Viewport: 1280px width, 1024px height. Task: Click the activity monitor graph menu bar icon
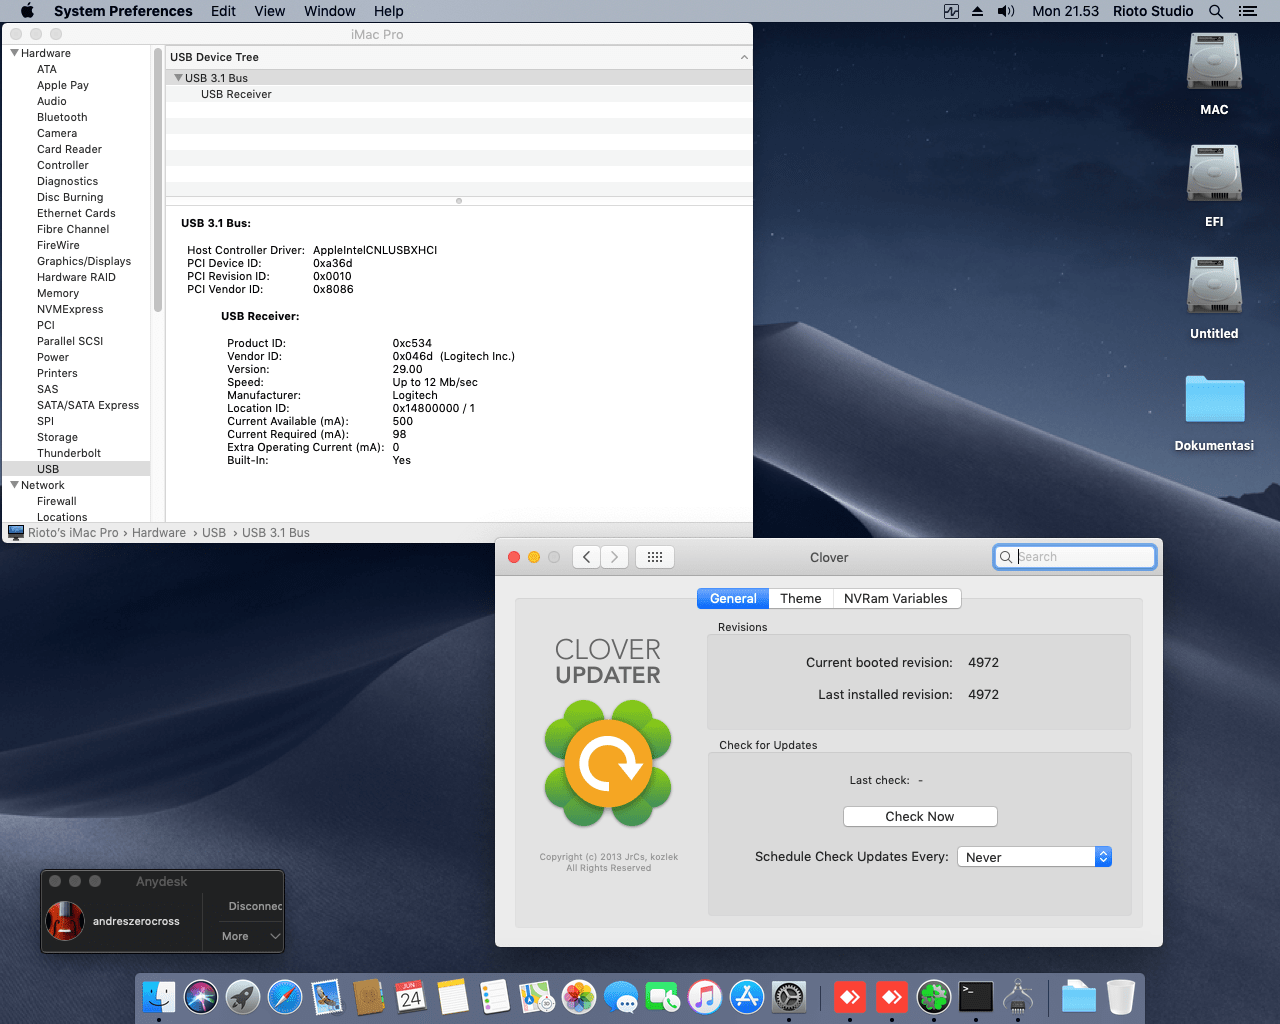tap(951, 11)
